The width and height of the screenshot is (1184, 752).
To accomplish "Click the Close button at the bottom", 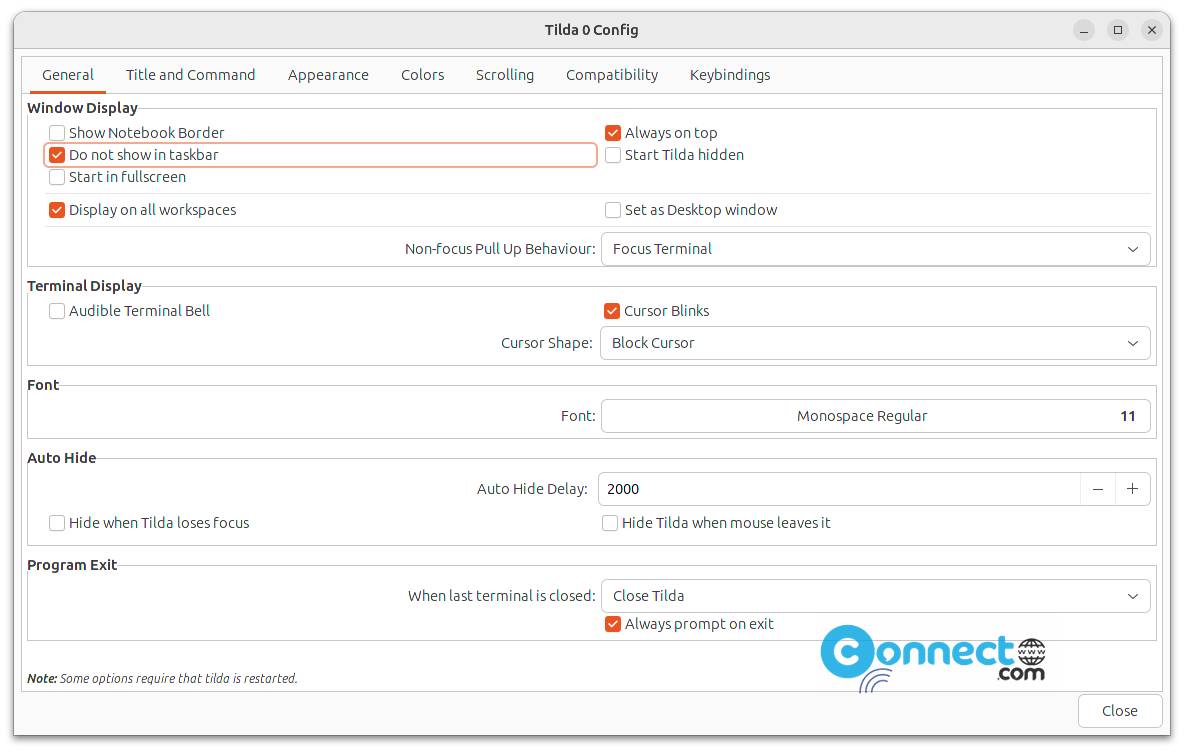I will (1119, 711).
